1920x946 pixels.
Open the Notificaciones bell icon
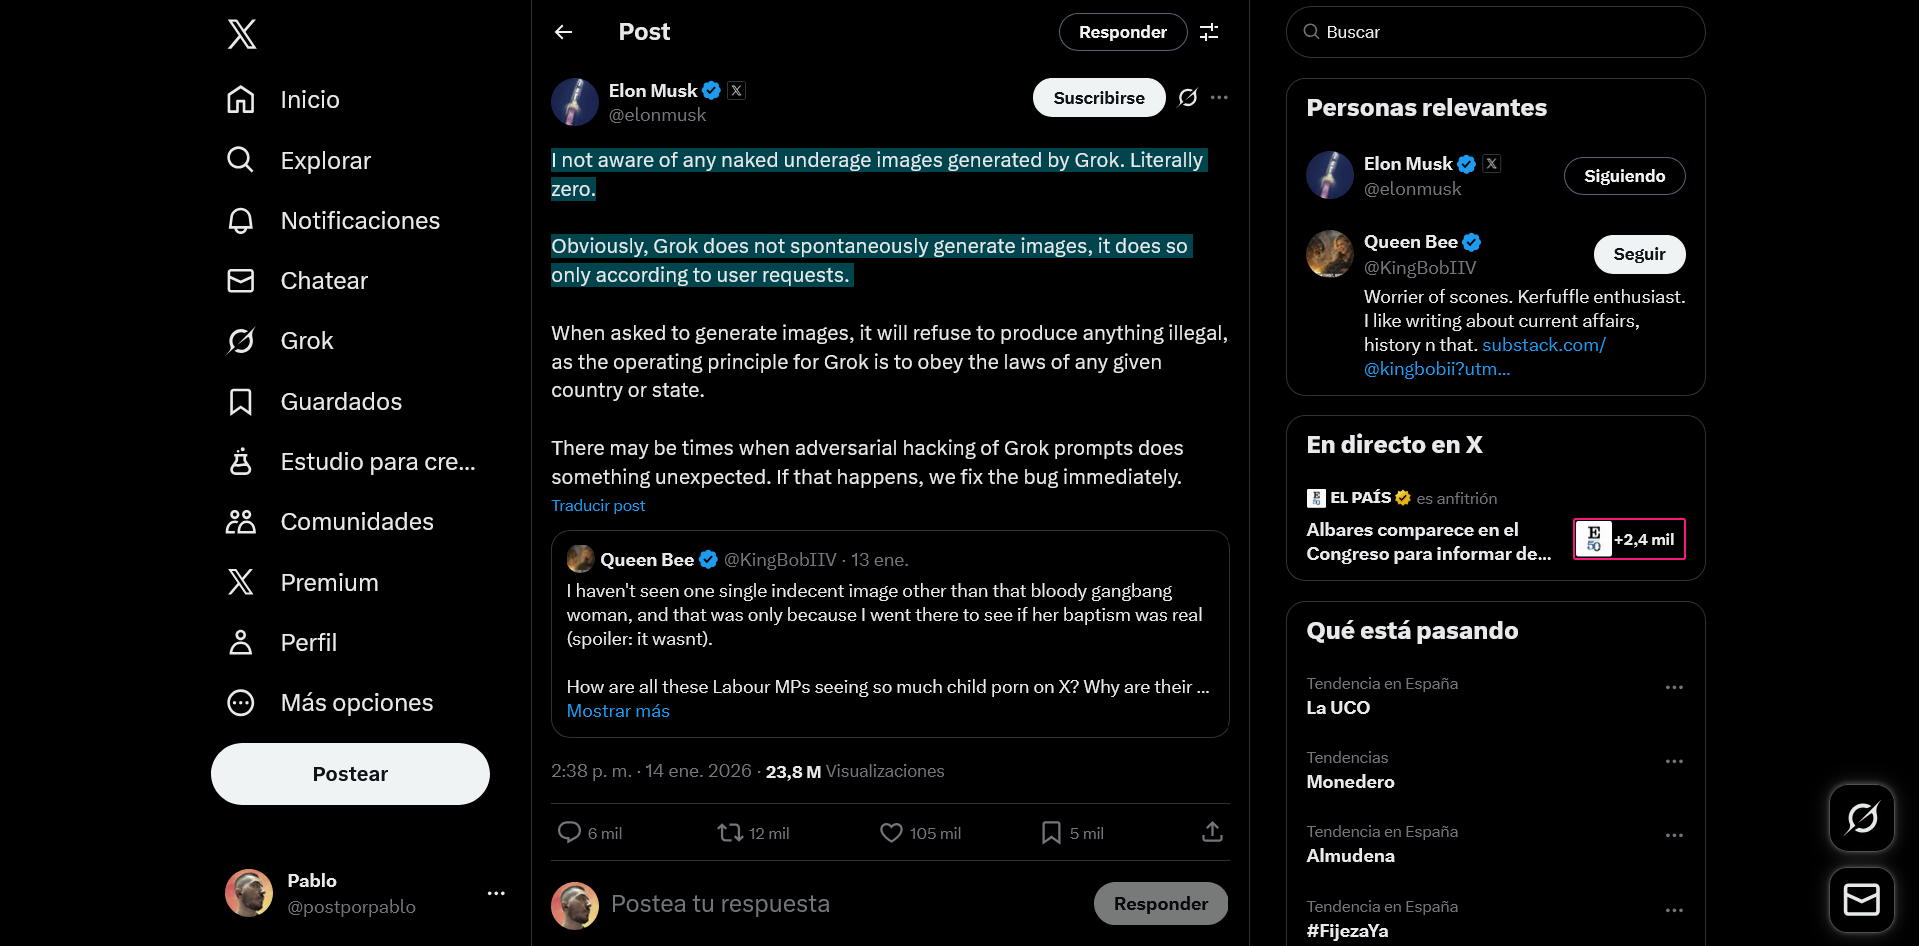tap(241, 220)
